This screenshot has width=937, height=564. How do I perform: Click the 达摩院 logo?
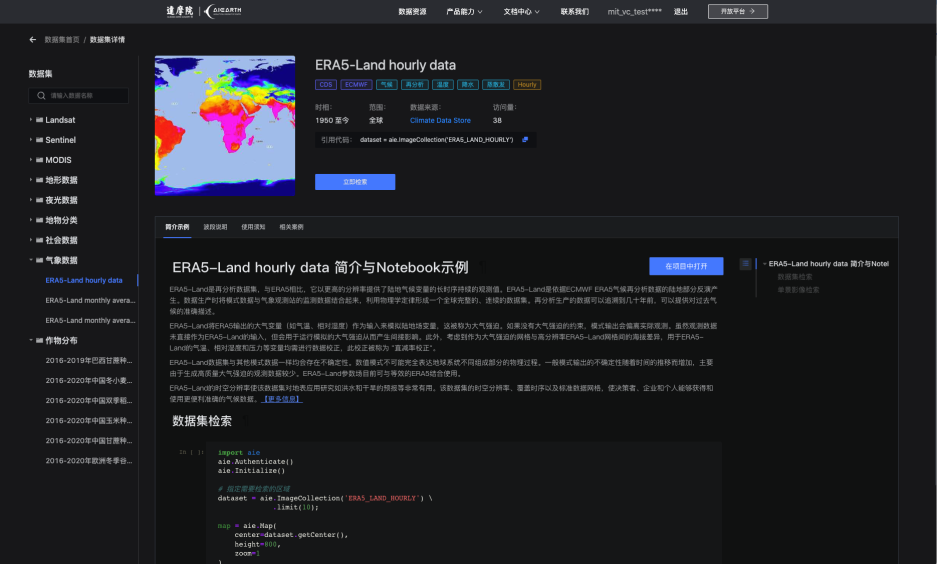tap(179, 11)
